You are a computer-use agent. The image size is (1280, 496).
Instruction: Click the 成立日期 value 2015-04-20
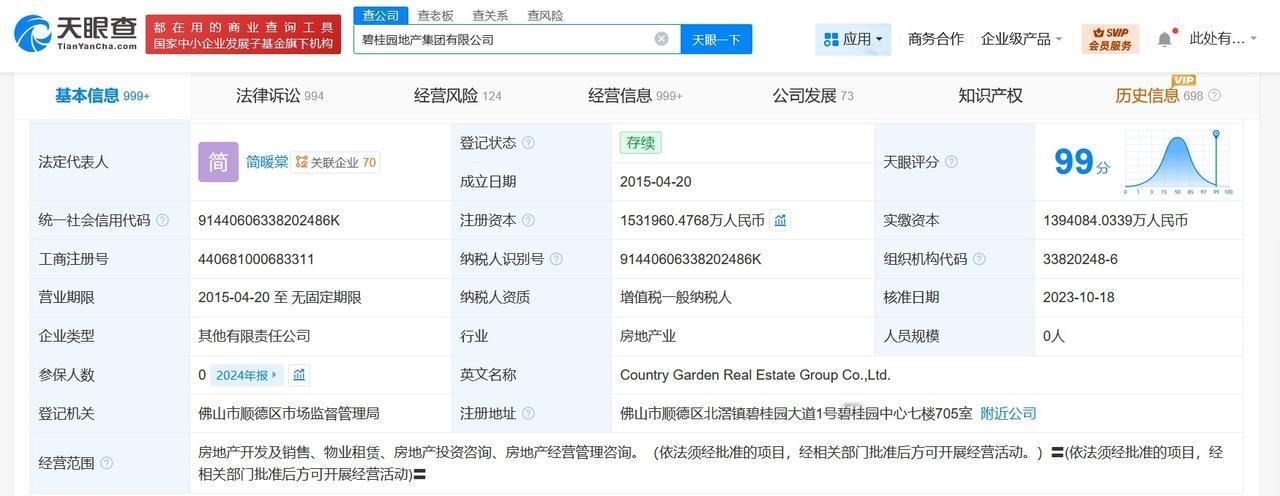tap(655, 182)
